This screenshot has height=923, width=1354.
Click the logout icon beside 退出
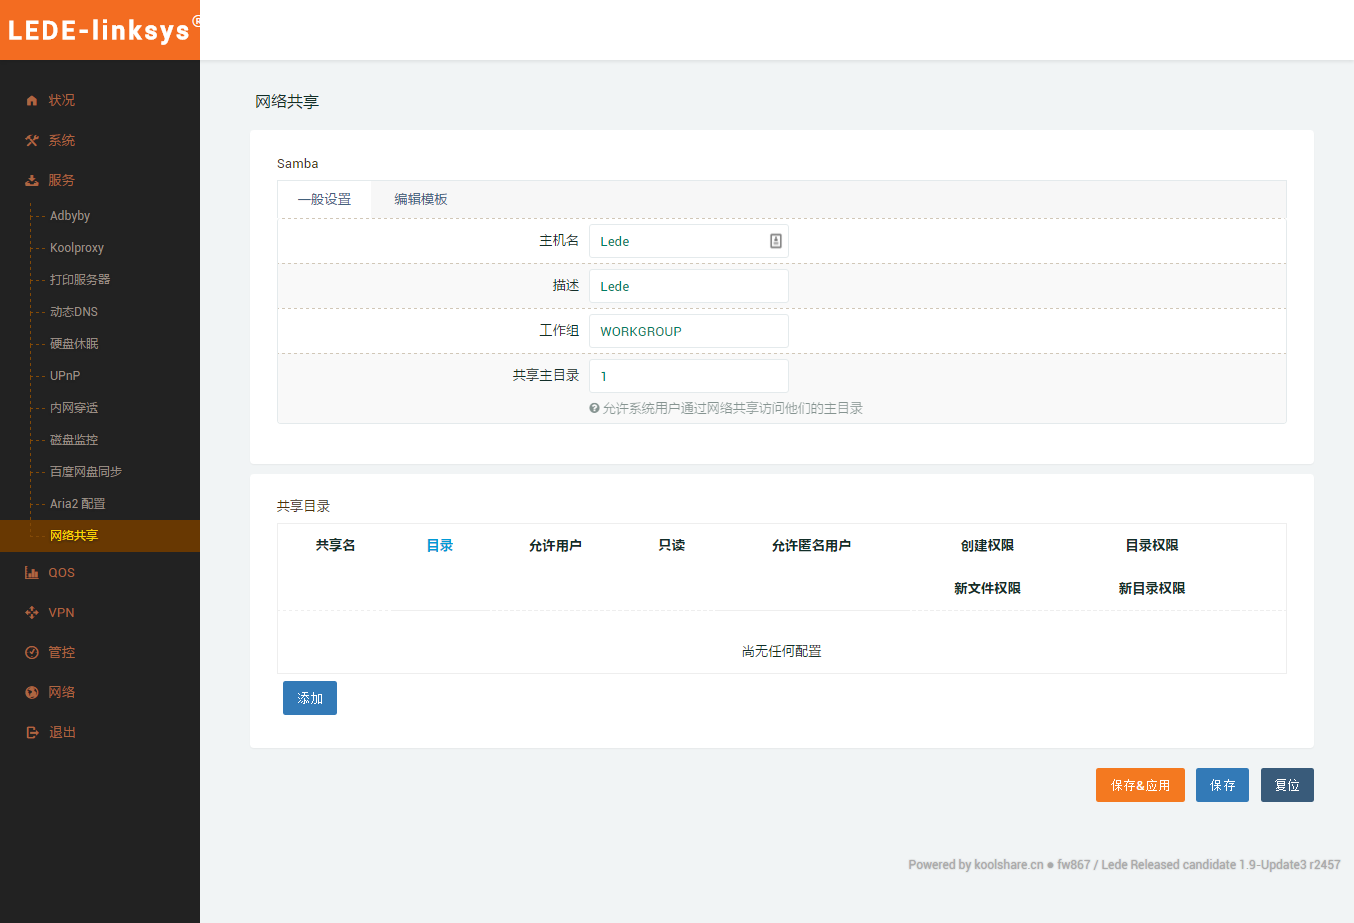[x=32, y=733]
